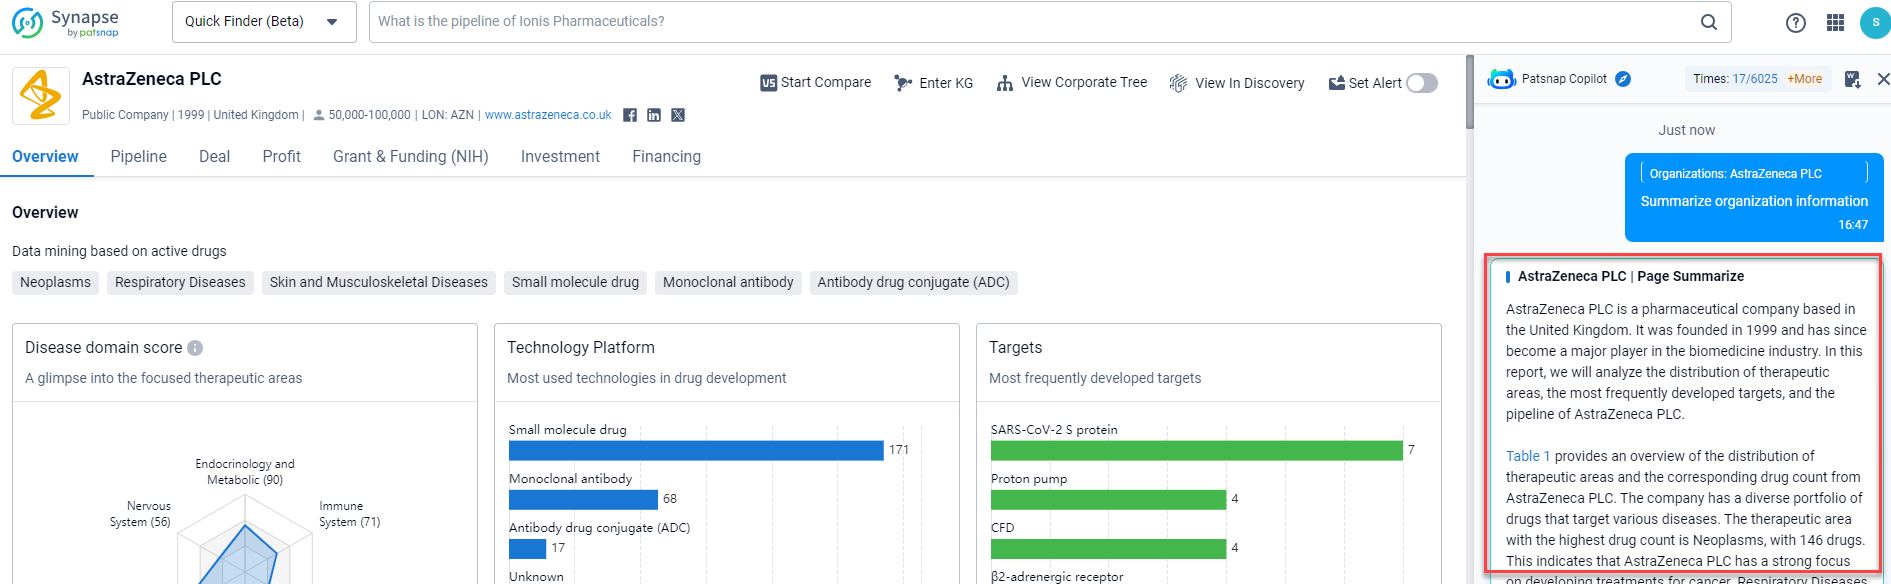The width and height of the screenshot is (1891, 584).
Task: Click the pipeline search input field
Action: click(1030, 22)
